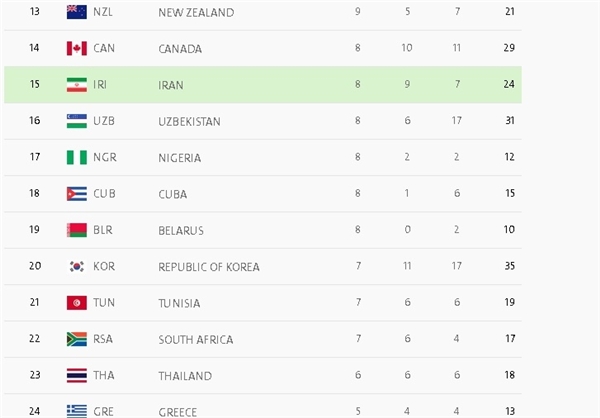Select Iran's total medal count 24
Viewport: 600px width, 418px height.
pyautogui.click(x=509, y=84)
